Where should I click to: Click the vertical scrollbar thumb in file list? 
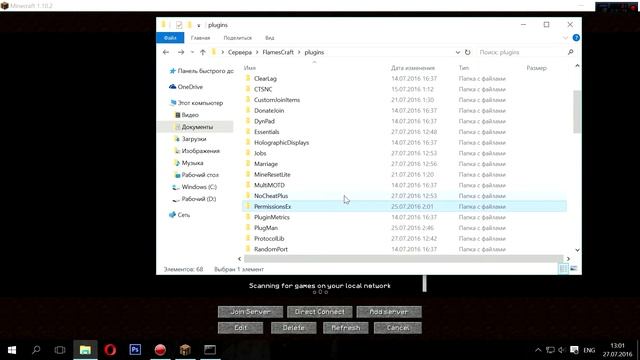577,112
